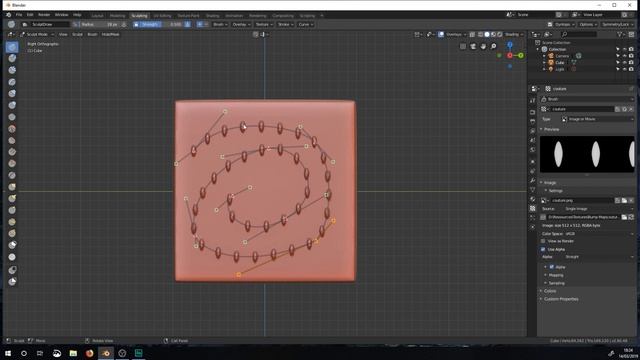The width and height of the screenshot is (640, 360).
Task: Open the Source dropdown (Single Image)
Action: [598, 209]
